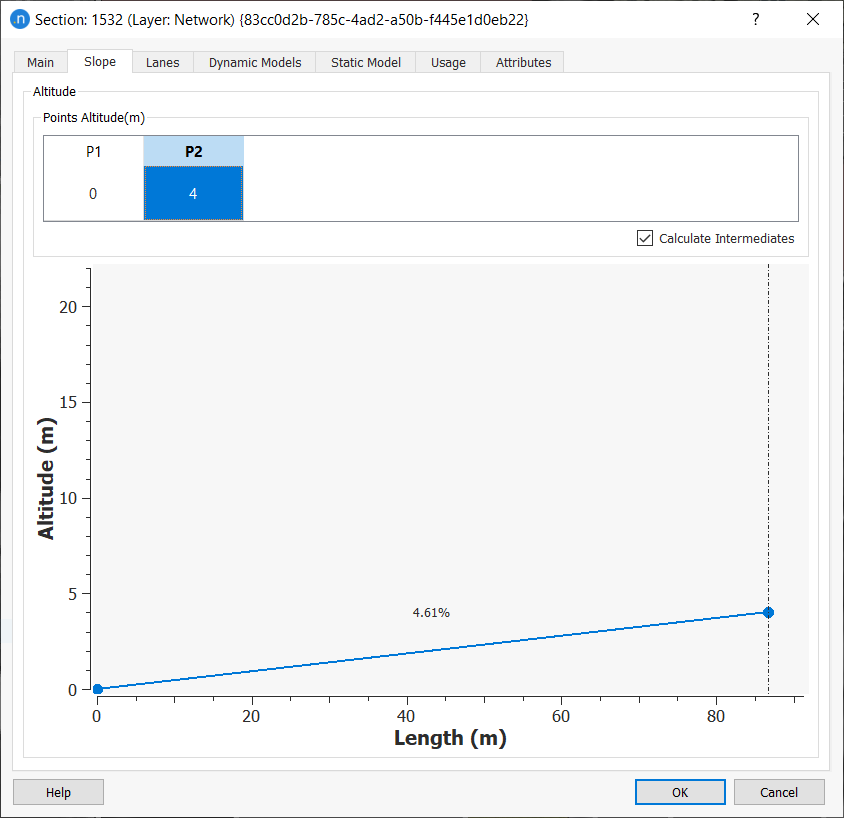Image resolution: width=844 pixels, height=818 pixels.
Task: Toggle the Calculate Intermediates checkbox
Action: pos(645,238)
